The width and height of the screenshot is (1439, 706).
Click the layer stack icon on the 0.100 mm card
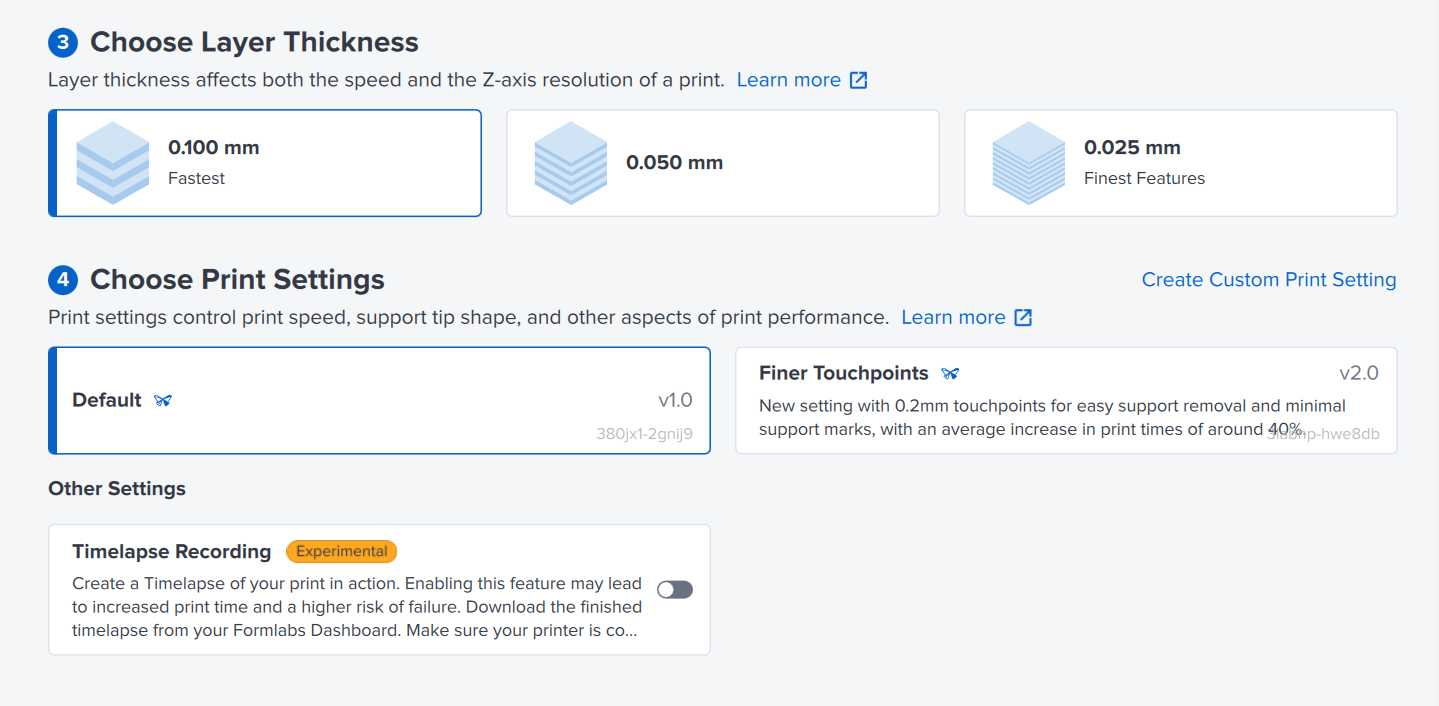coord(112,162)
